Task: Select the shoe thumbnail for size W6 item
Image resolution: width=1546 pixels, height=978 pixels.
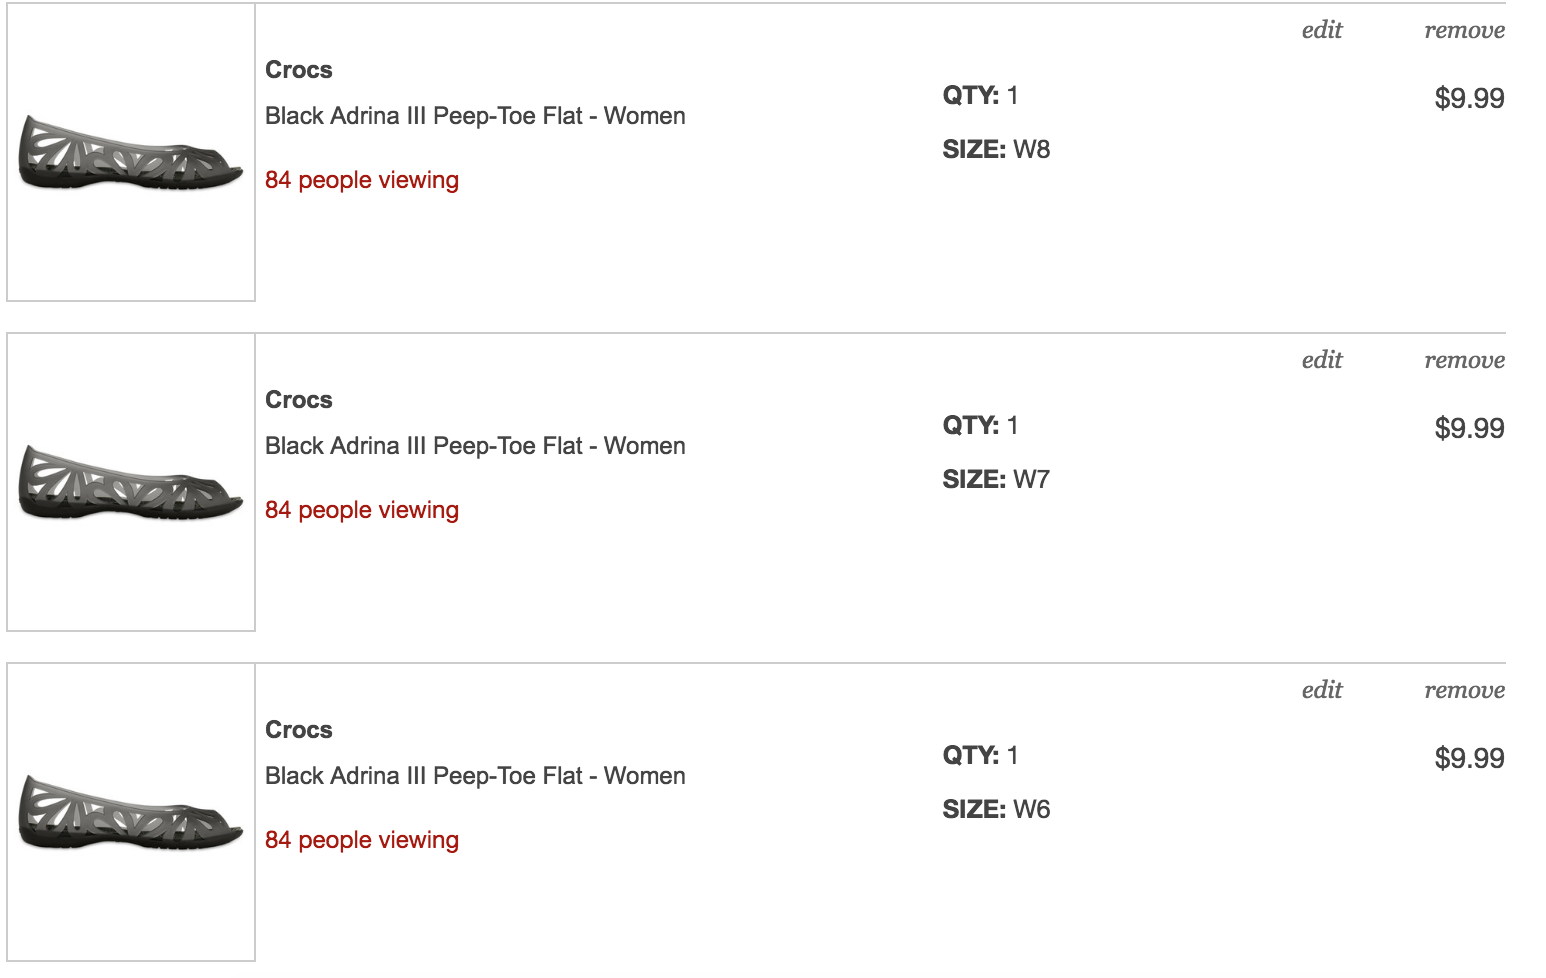Action: coord(131,812)
